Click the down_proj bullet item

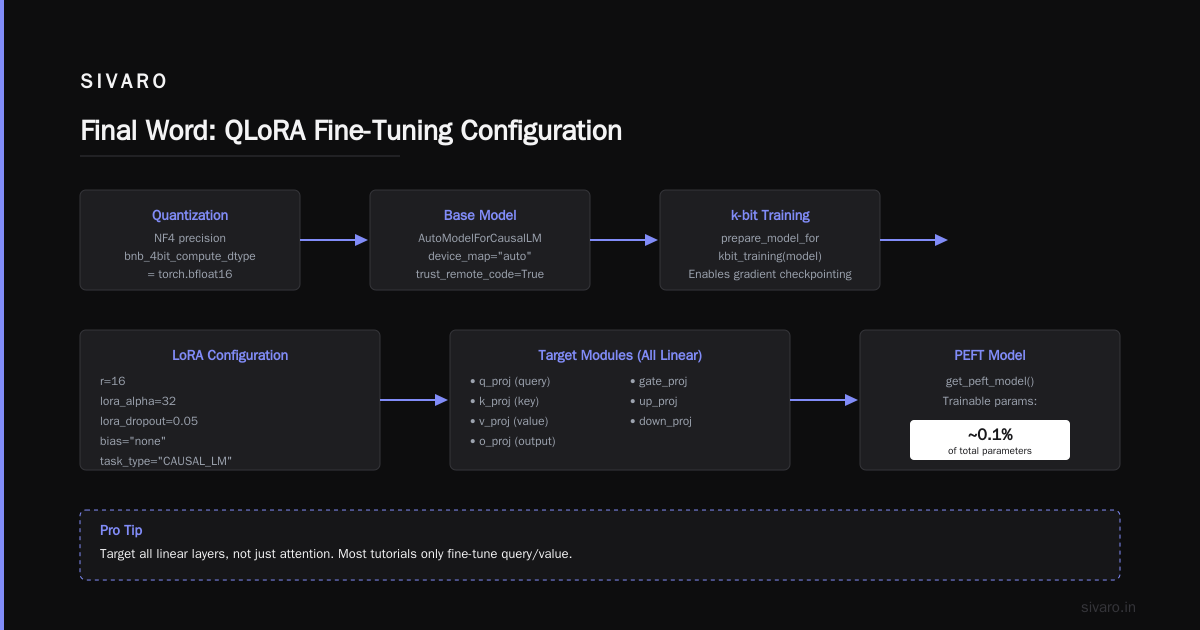pos(660,421)
